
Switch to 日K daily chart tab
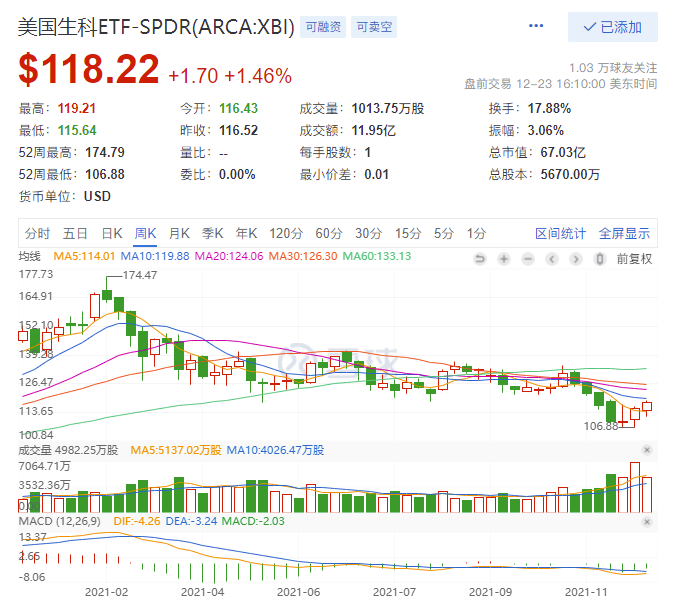click(112, 234)
